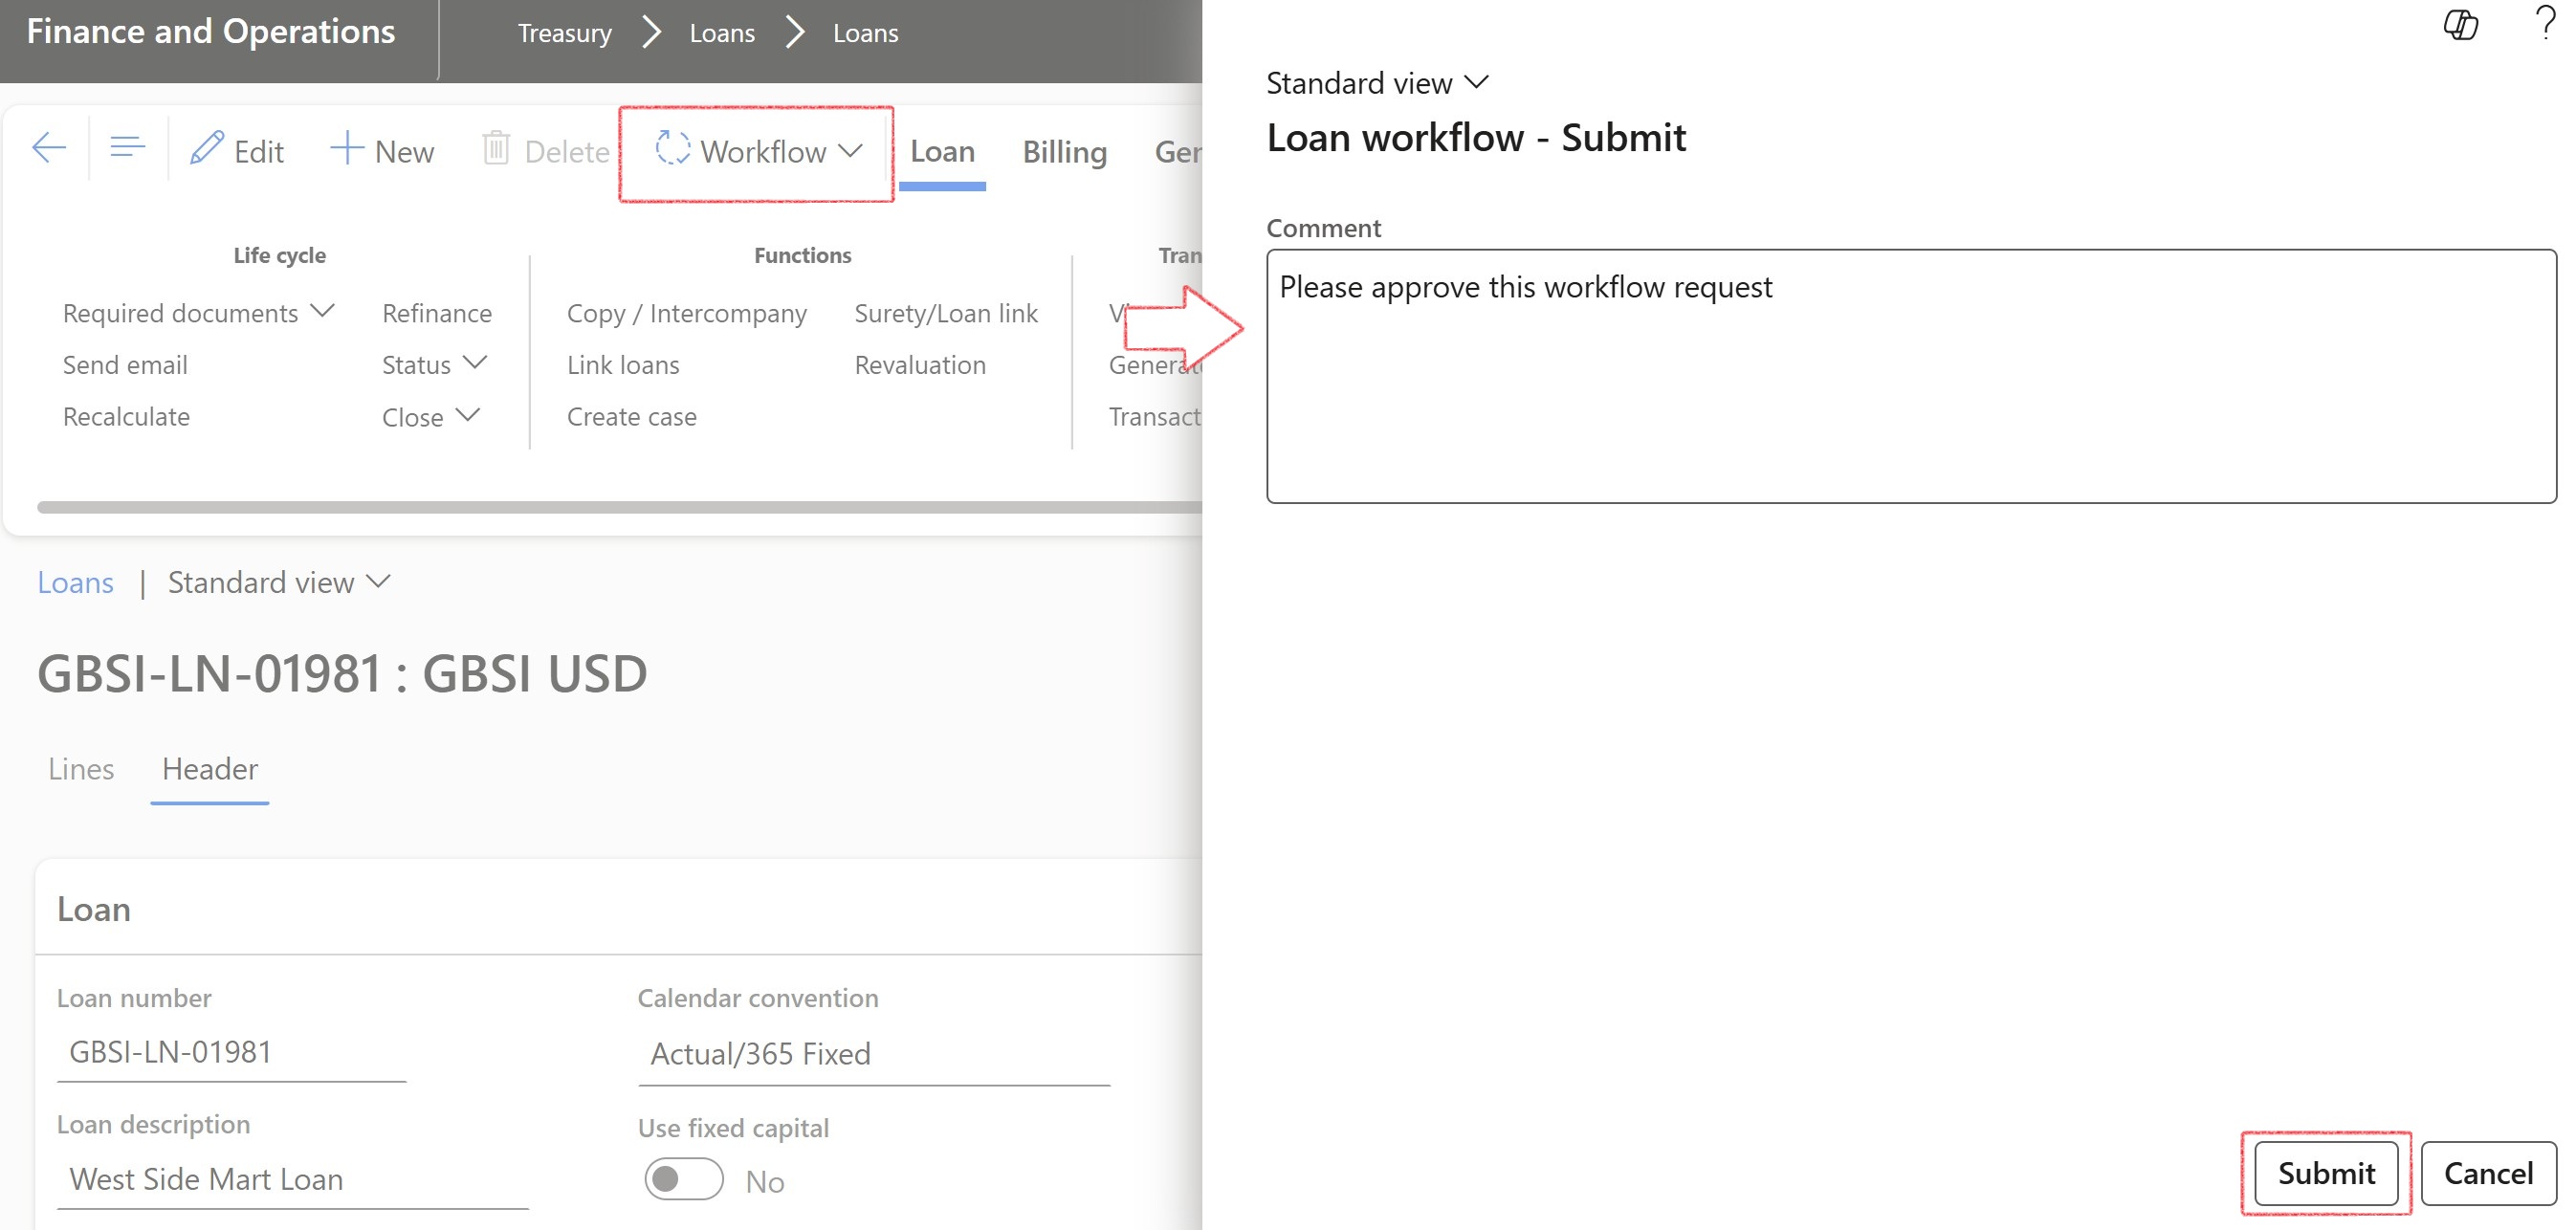Click Treasury in breadcrumb
The height and width of the screenshot is (1230, 2576).
(x=565, y=33)
